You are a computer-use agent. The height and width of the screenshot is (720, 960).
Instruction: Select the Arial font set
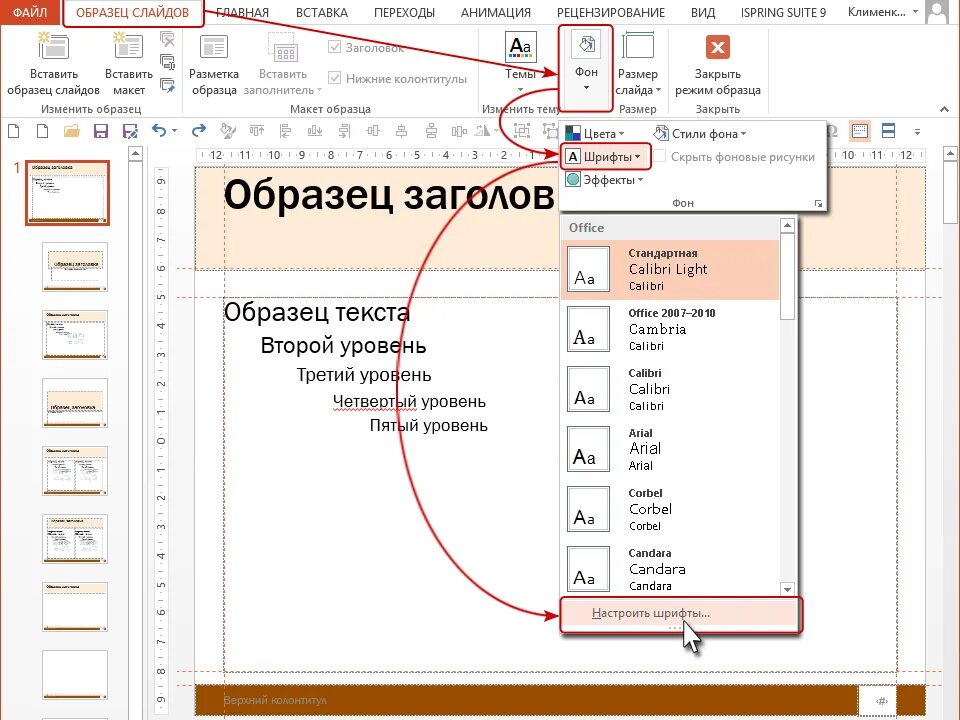click(670, 449)
